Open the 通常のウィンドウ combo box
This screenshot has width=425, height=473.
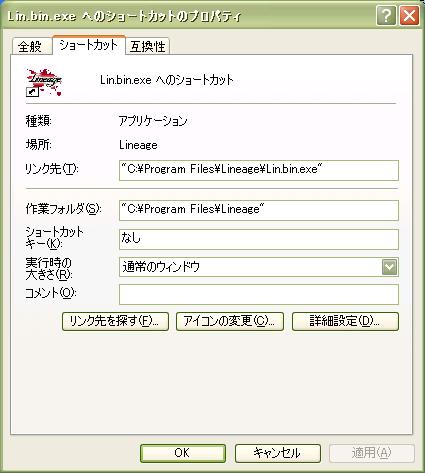click(x=259, y=267)
